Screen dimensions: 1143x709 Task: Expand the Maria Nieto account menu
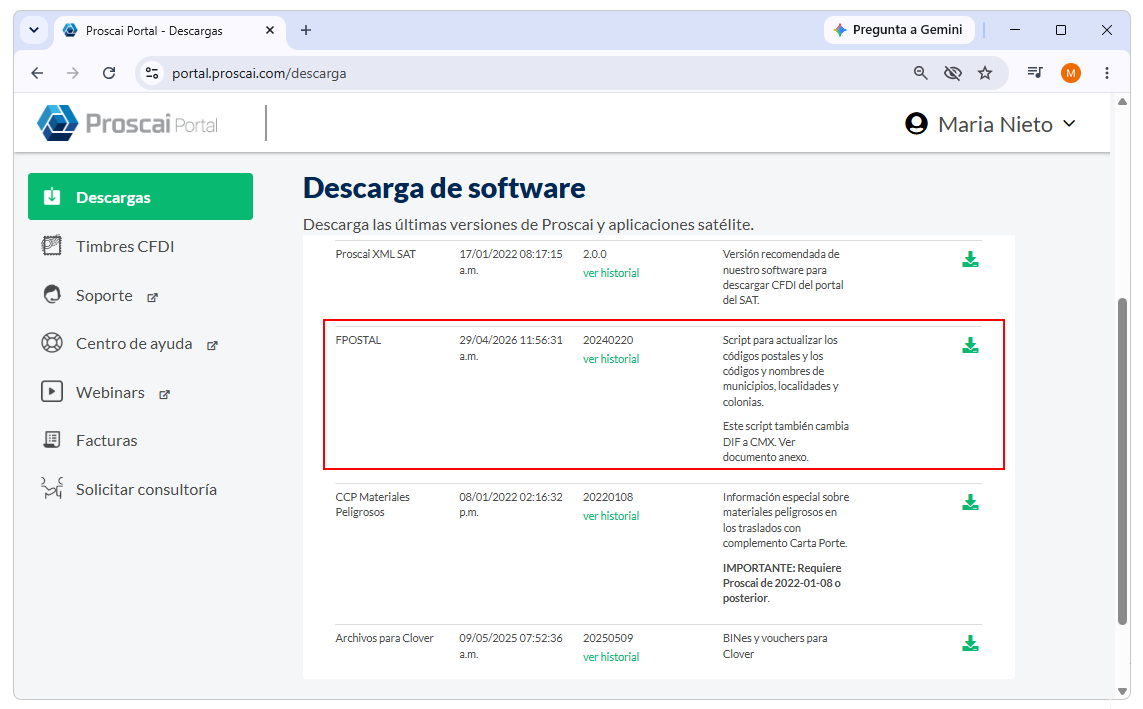[x=1069, y=124]
